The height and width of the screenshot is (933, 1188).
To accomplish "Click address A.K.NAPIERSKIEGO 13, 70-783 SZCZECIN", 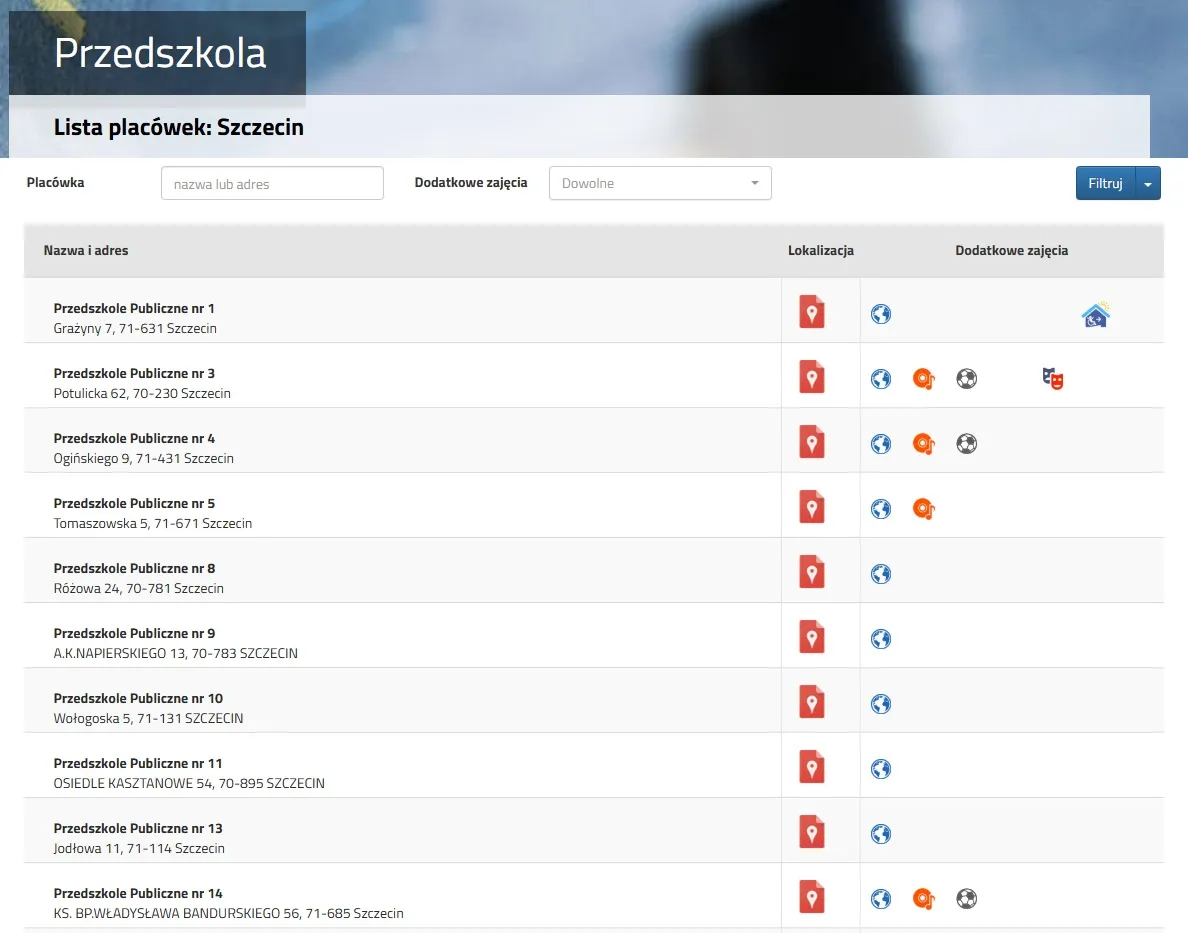I will 175,653.
